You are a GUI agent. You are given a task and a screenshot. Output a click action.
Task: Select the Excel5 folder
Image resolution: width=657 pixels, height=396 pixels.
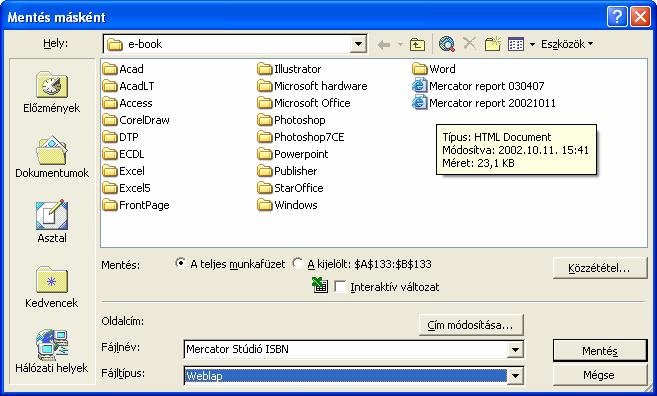(127, 188)
